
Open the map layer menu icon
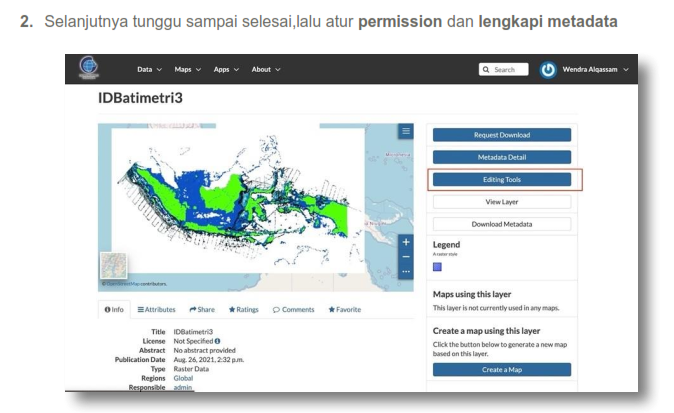pyautogui.click(x=406, y=132)
